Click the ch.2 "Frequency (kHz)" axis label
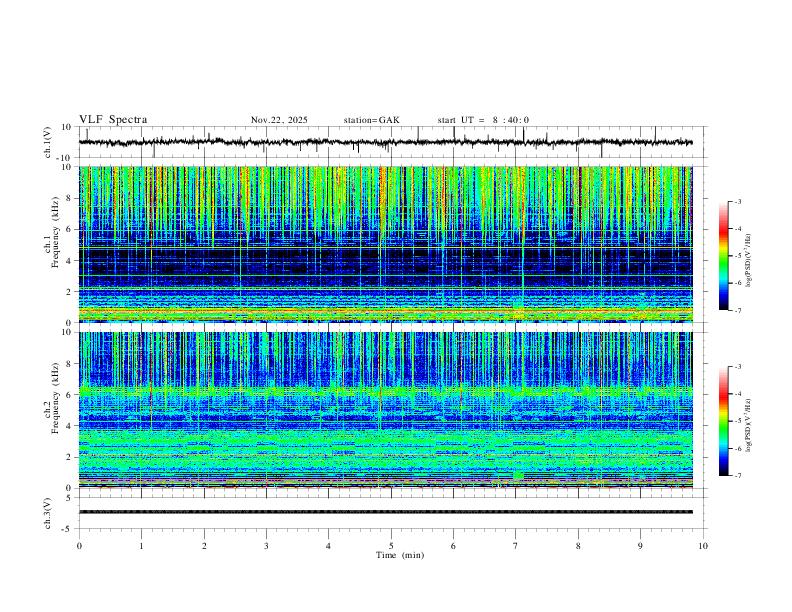 point(56,398)
